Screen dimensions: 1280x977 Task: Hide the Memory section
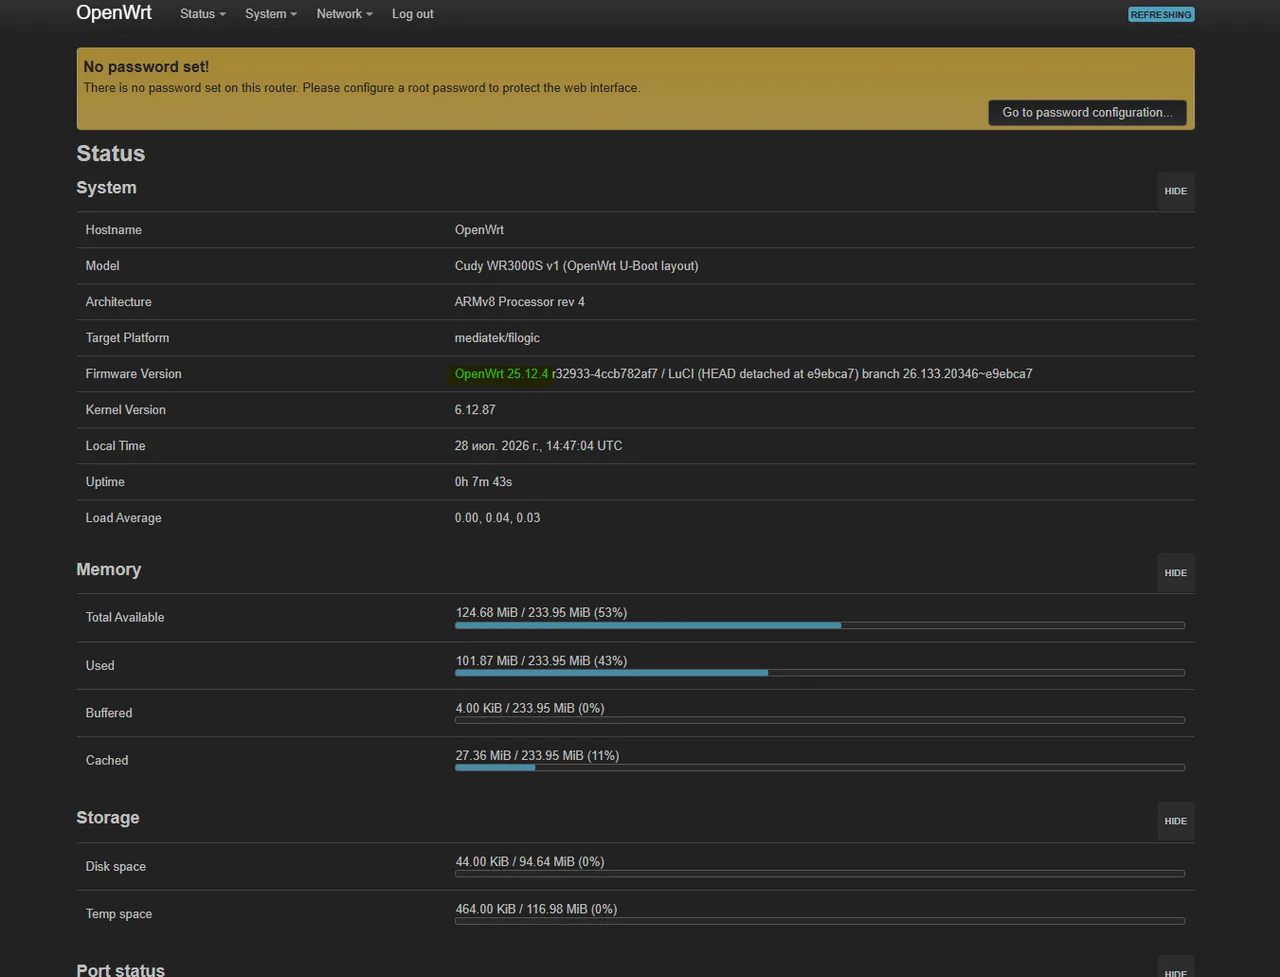[1176, 573]
